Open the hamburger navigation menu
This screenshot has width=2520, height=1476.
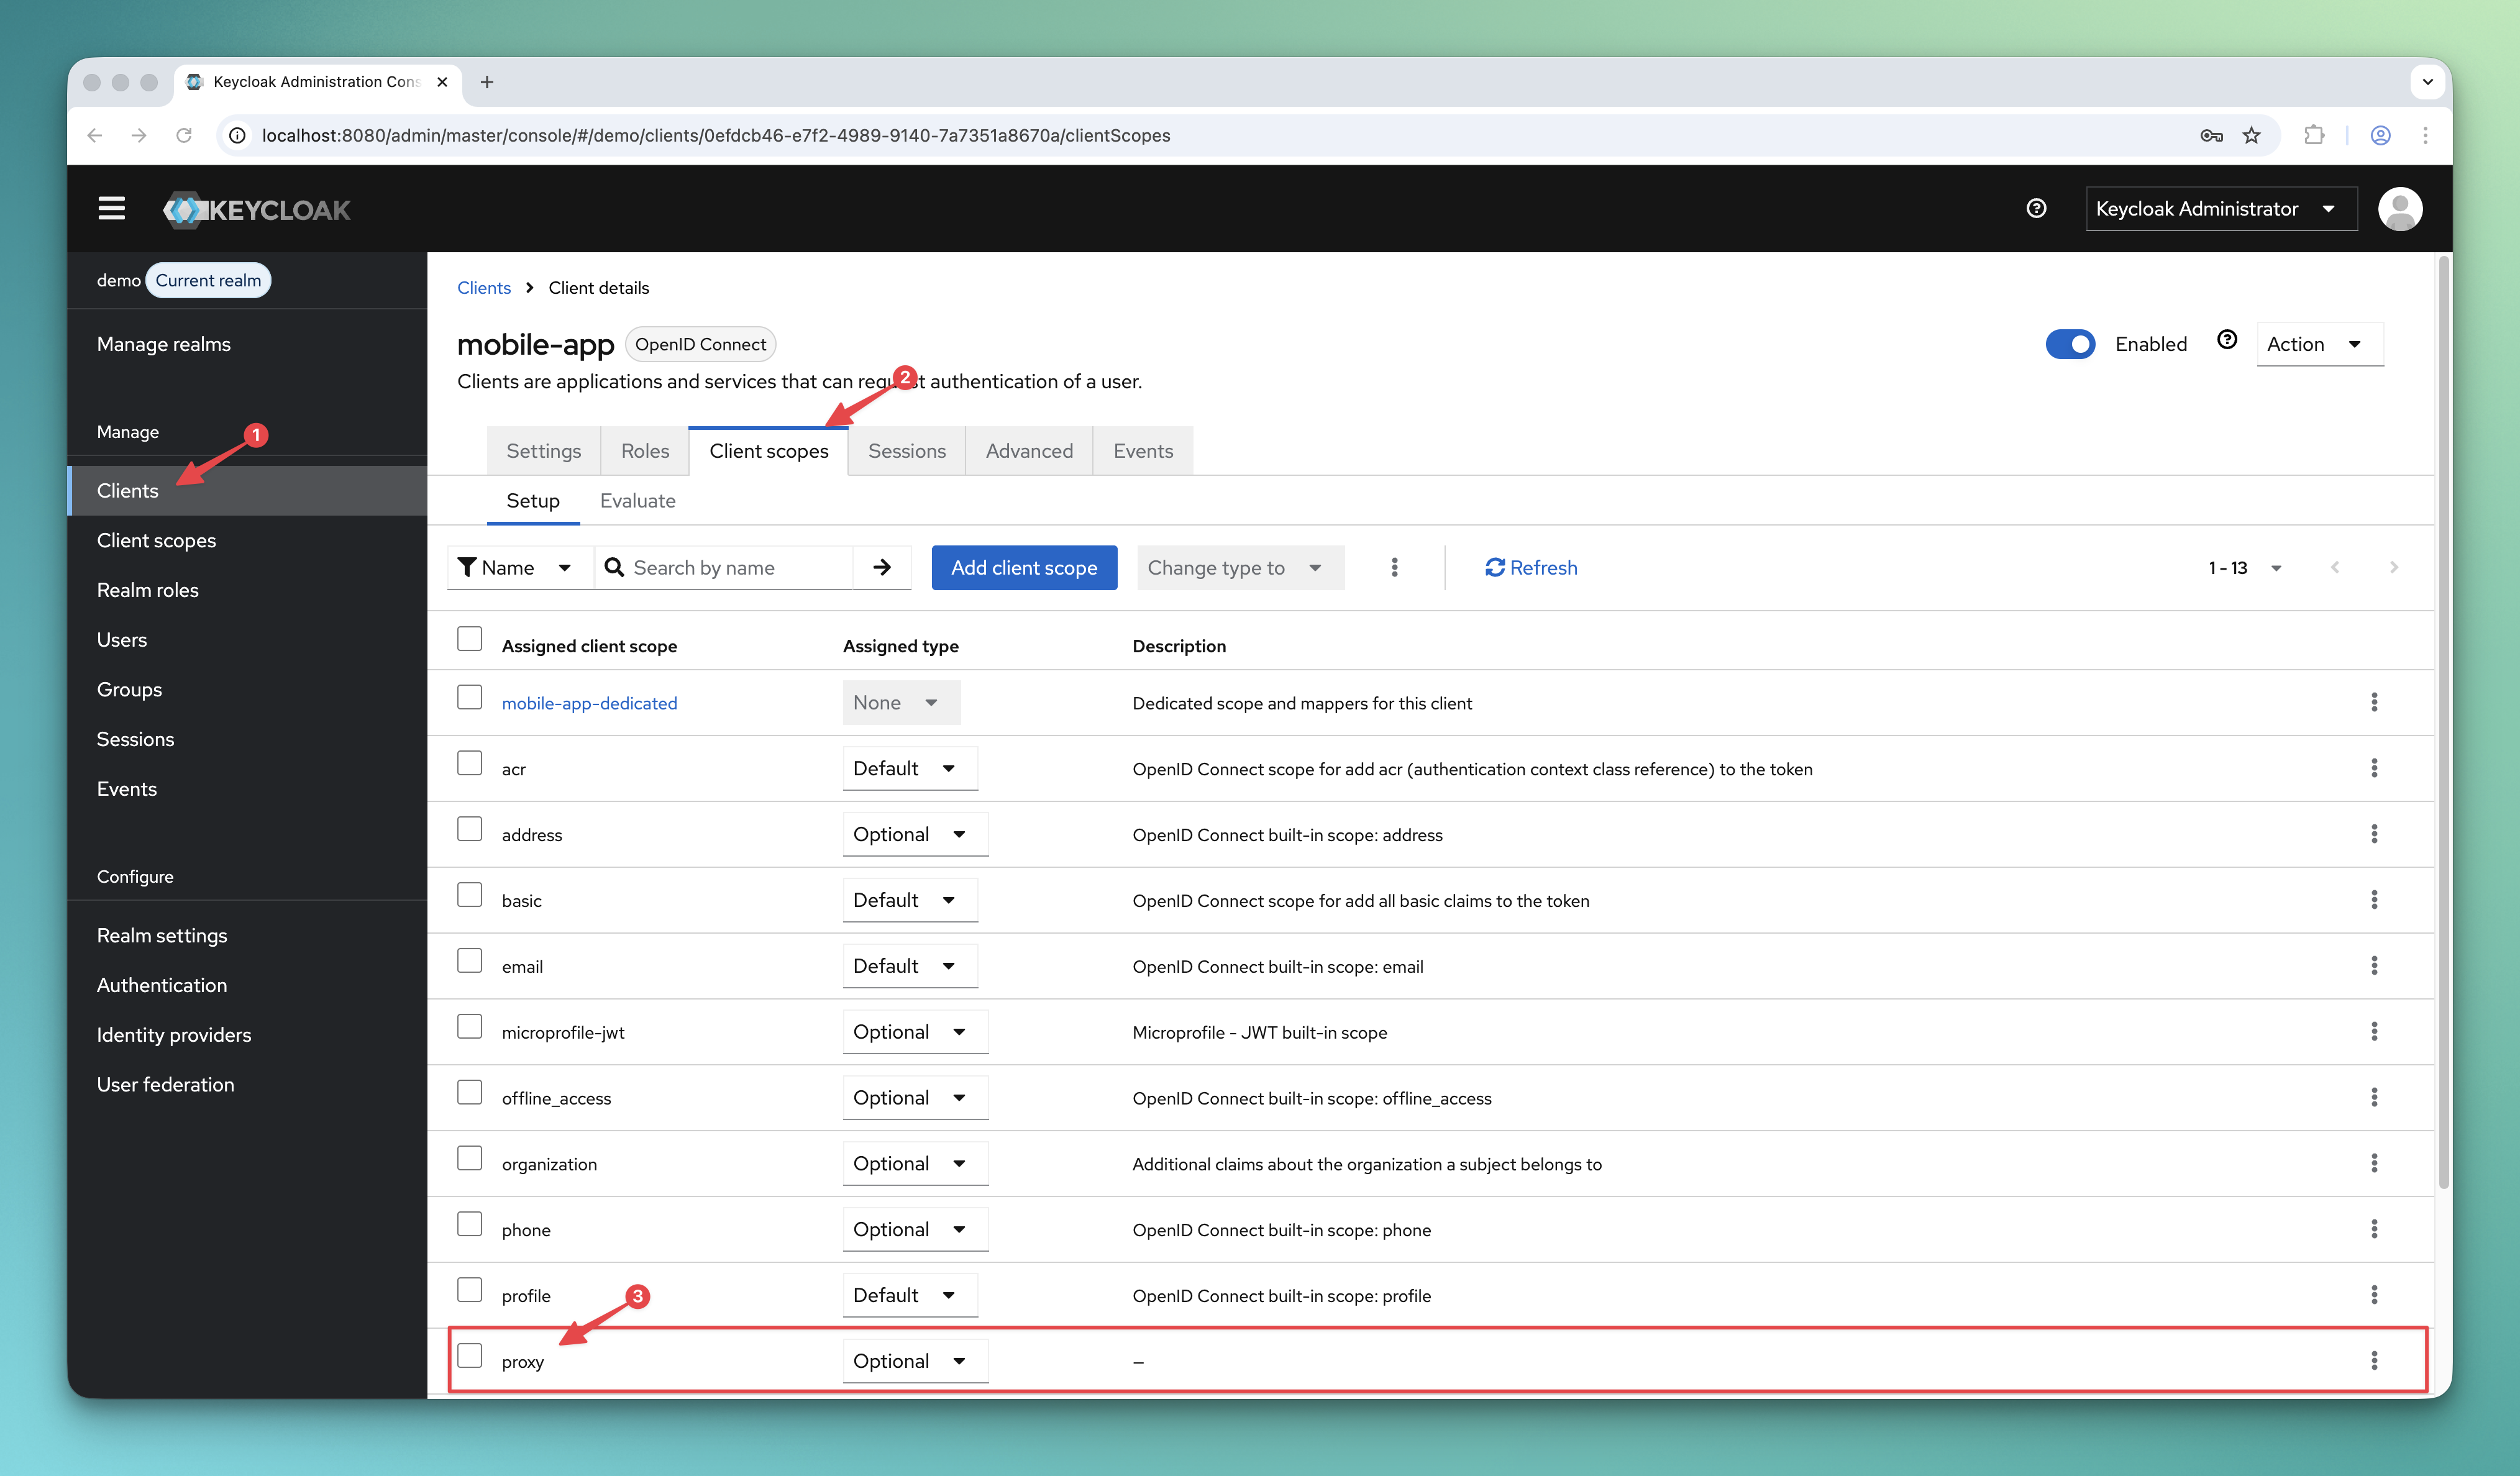point(111,208)
